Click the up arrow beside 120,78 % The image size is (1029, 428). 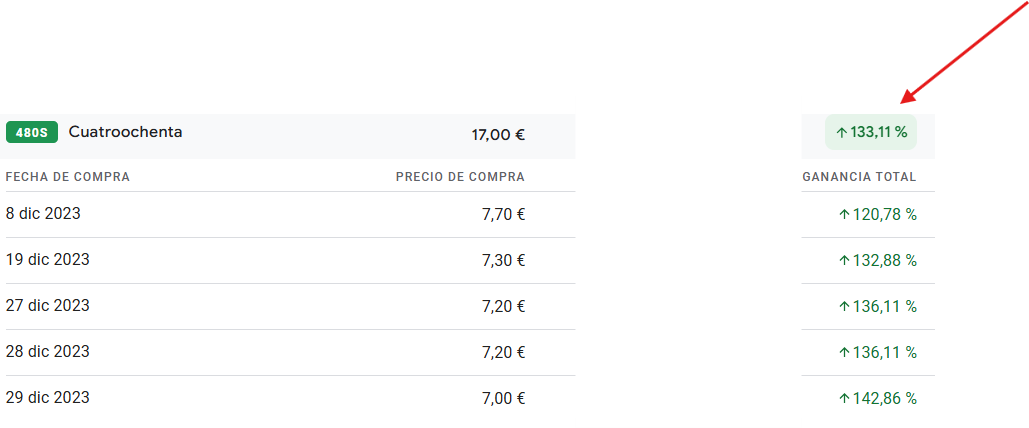coord(845,215)
